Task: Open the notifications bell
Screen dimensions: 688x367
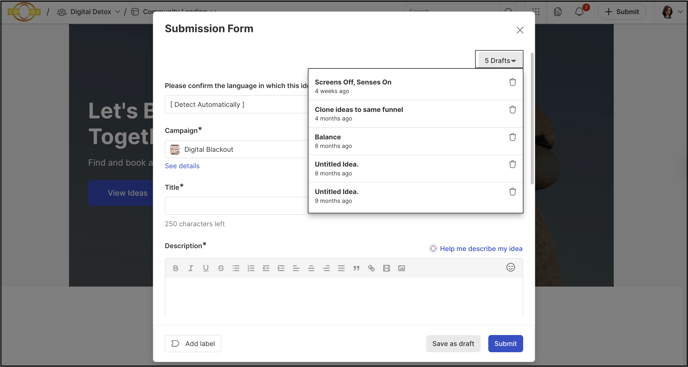Action: [580, 12]
